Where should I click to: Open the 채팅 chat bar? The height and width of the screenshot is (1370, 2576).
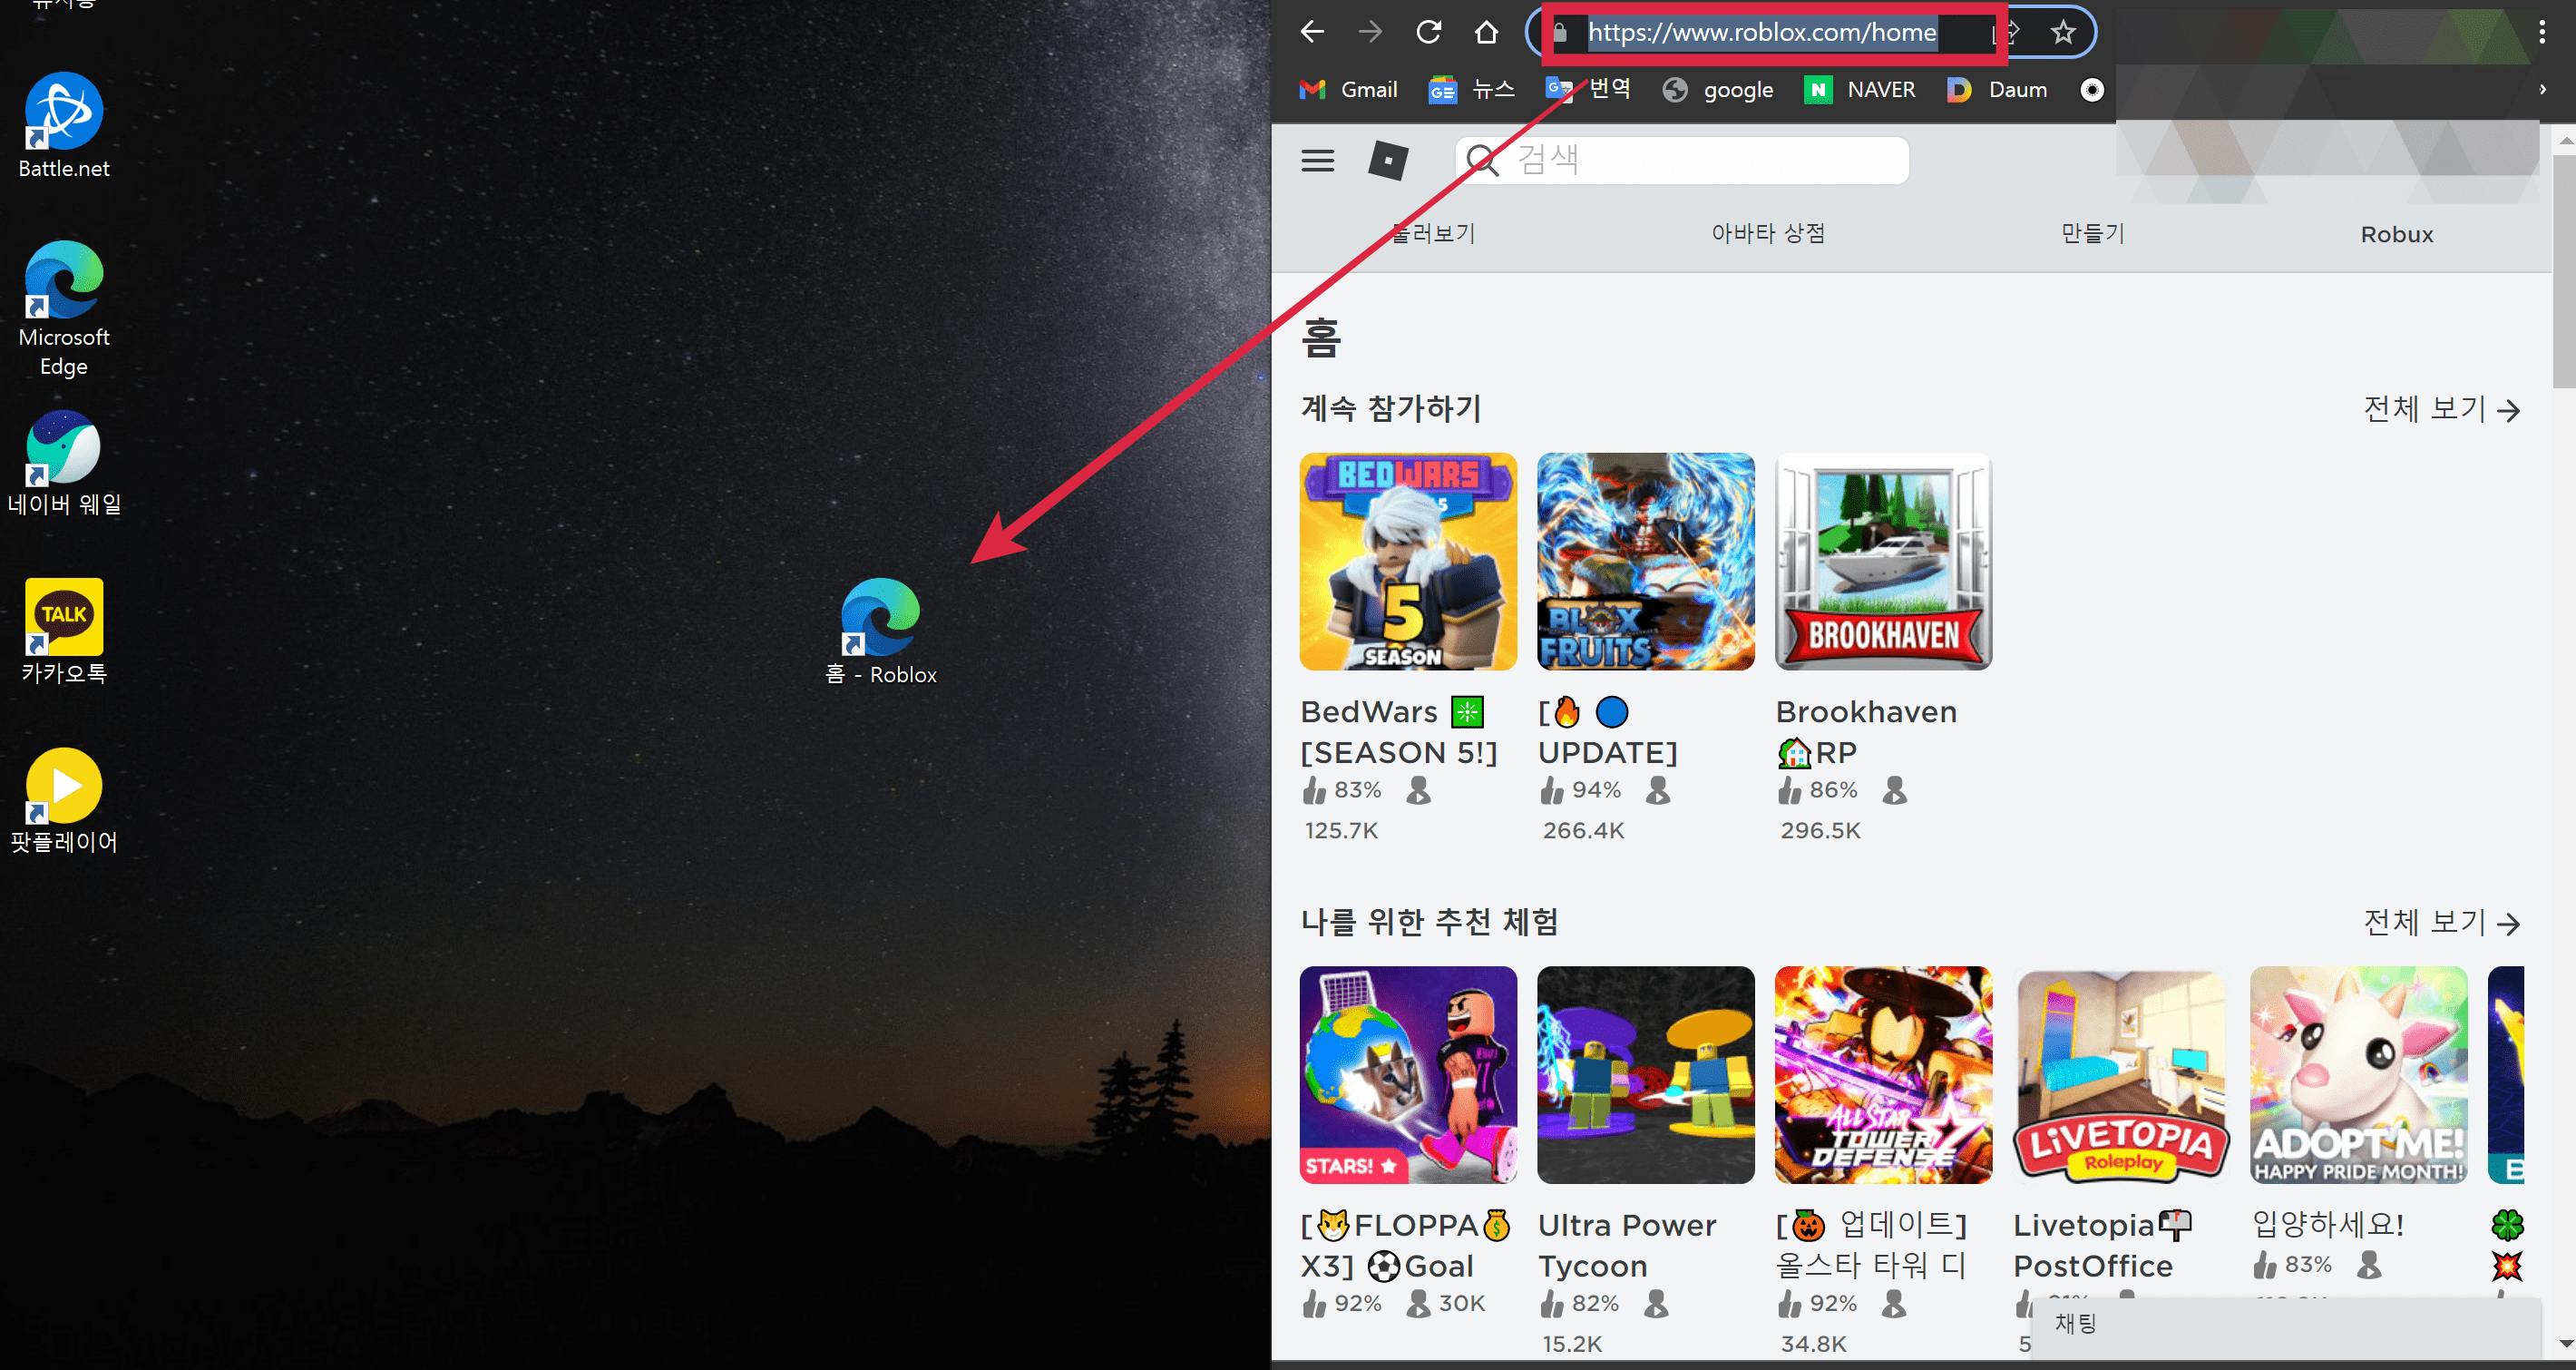coord(2288,1326)
